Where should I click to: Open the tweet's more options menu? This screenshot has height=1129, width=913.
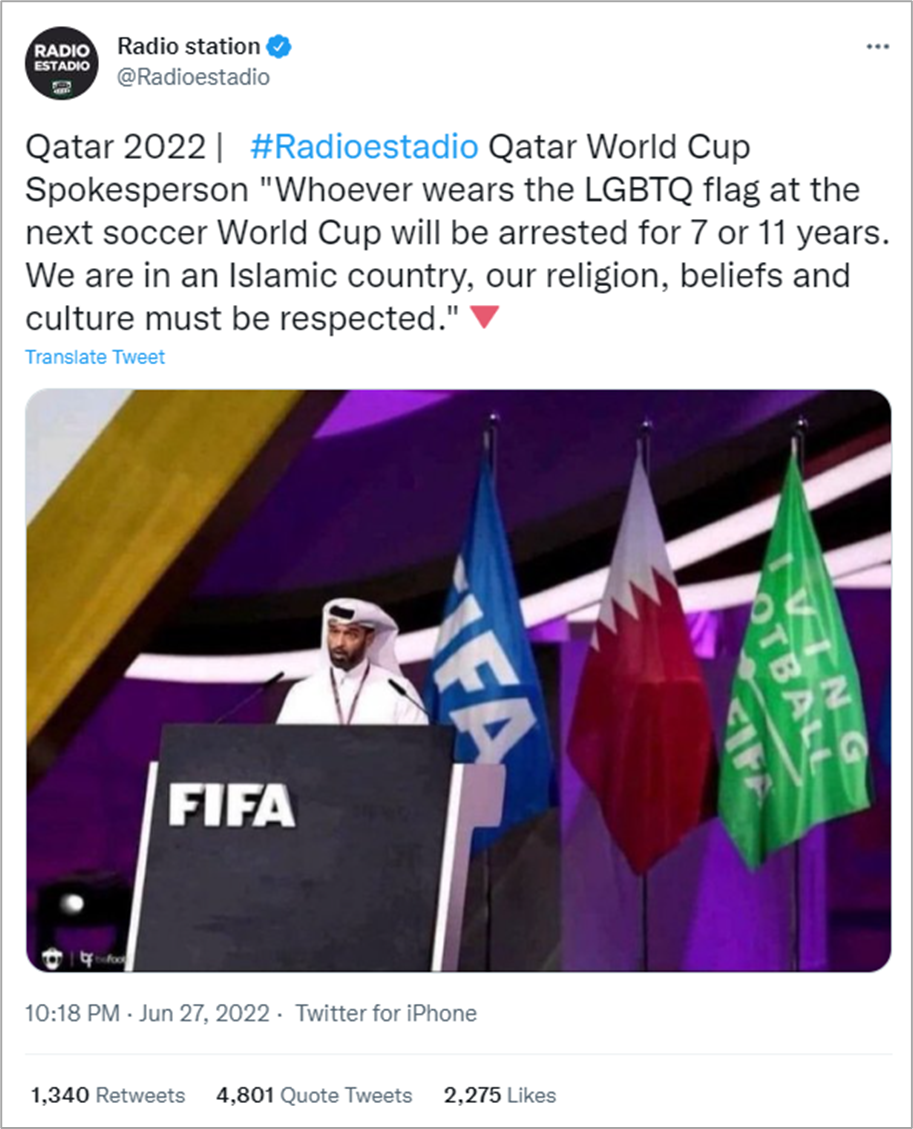coord(877,46)
